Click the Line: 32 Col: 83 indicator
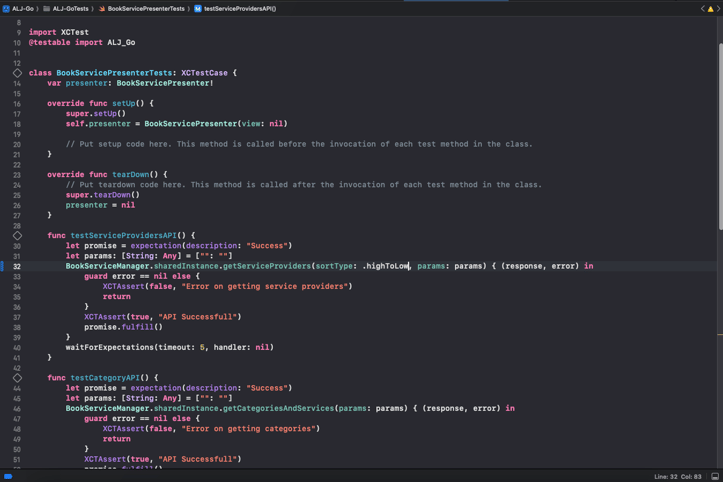The height and width of the screenshot is (482, 723). (678, 476)
